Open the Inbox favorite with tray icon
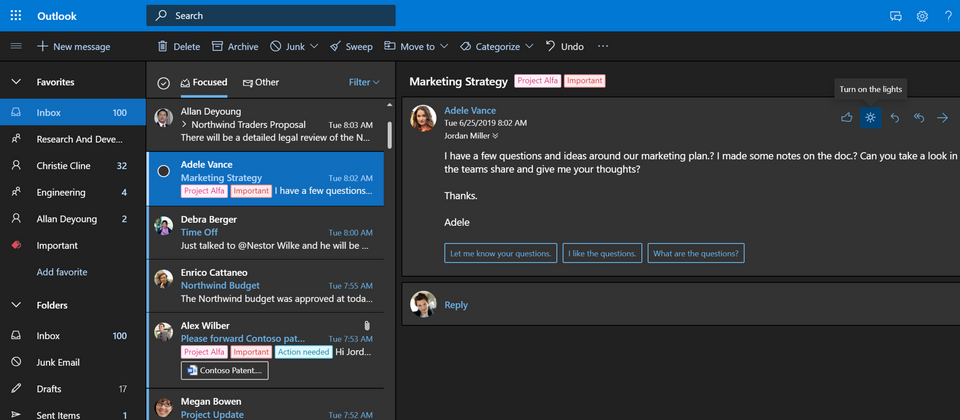 [73, 113]
